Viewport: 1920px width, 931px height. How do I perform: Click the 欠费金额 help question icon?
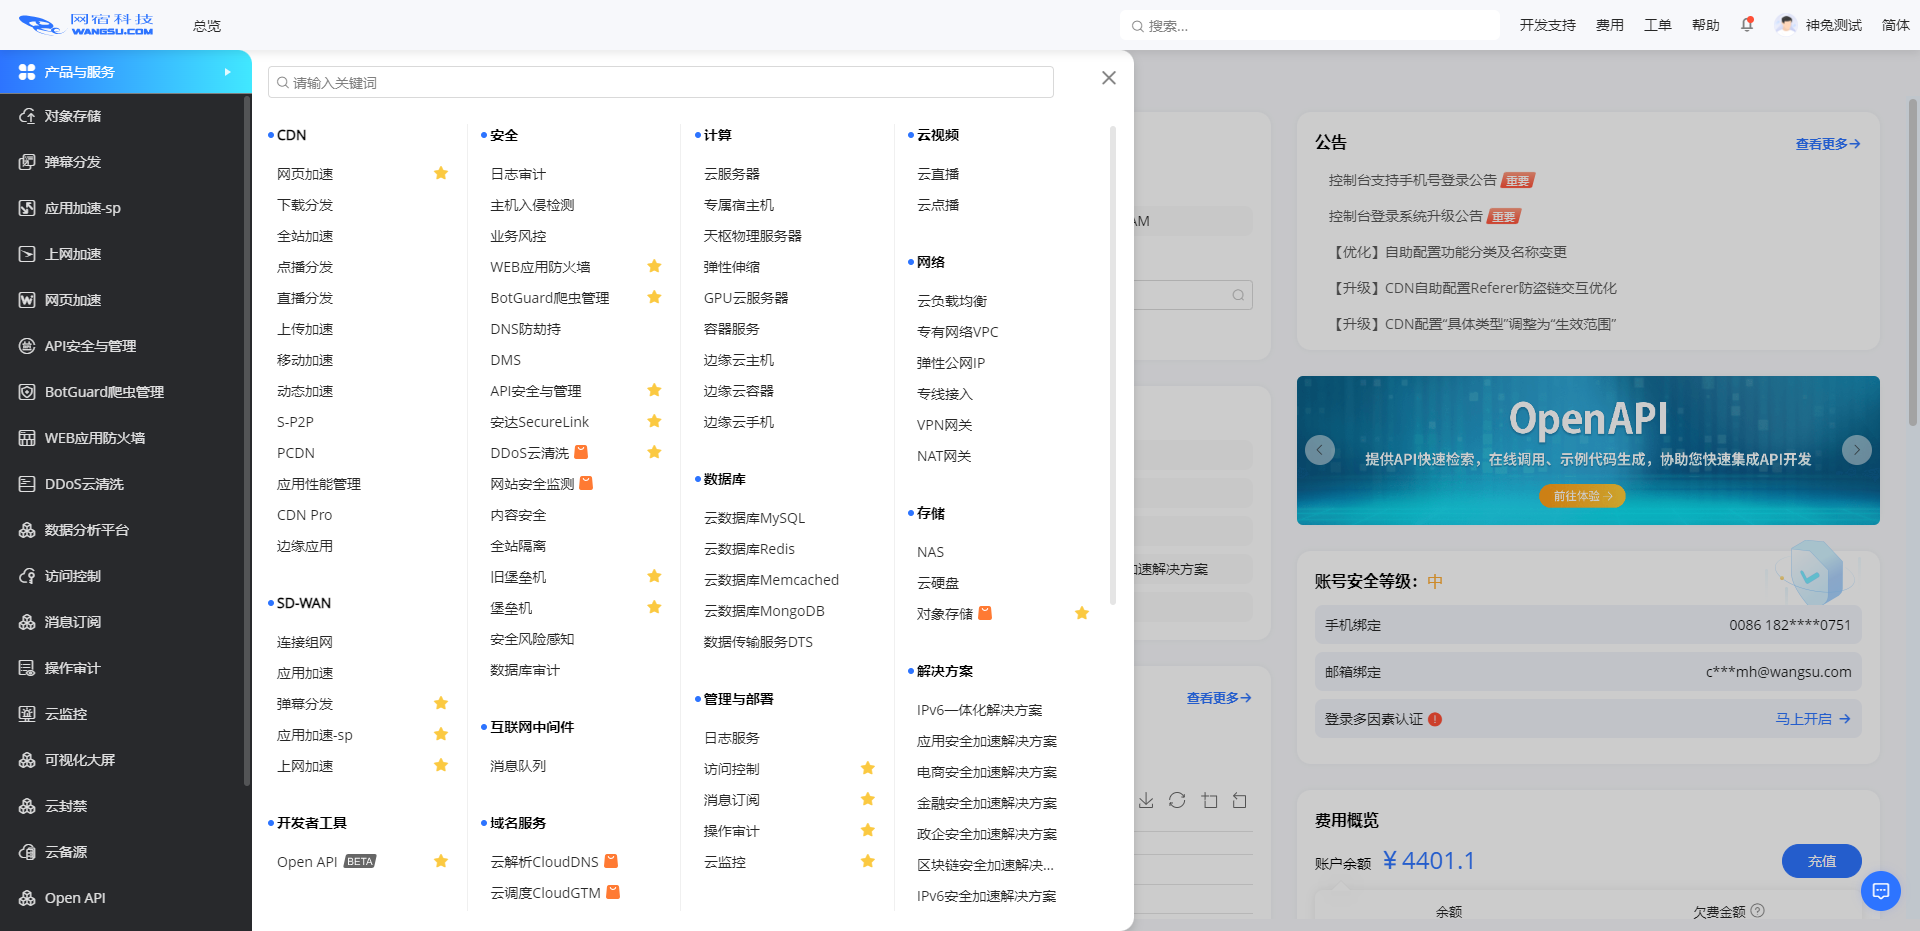(1757, 911)
